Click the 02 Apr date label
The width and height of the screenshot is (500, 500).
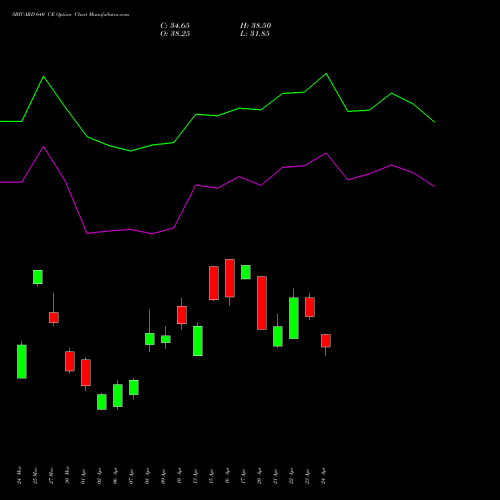[x=99, y=476]
